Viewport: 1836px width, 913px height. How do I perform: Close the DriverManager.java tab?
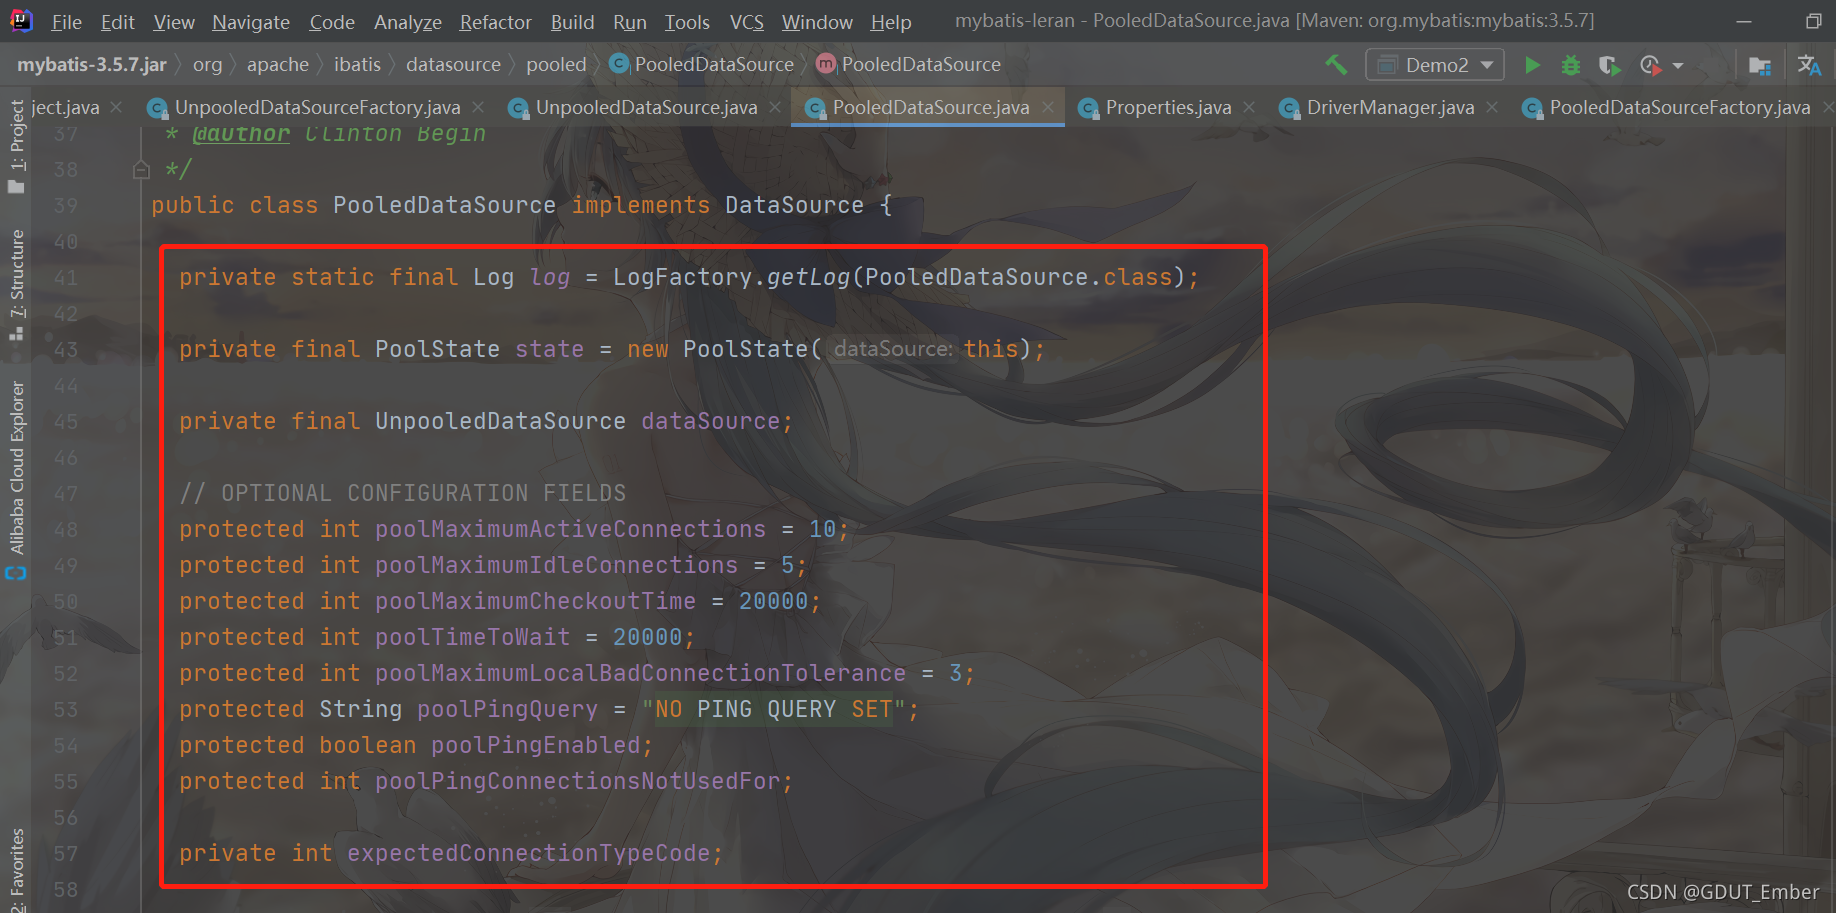(1492, 107)
